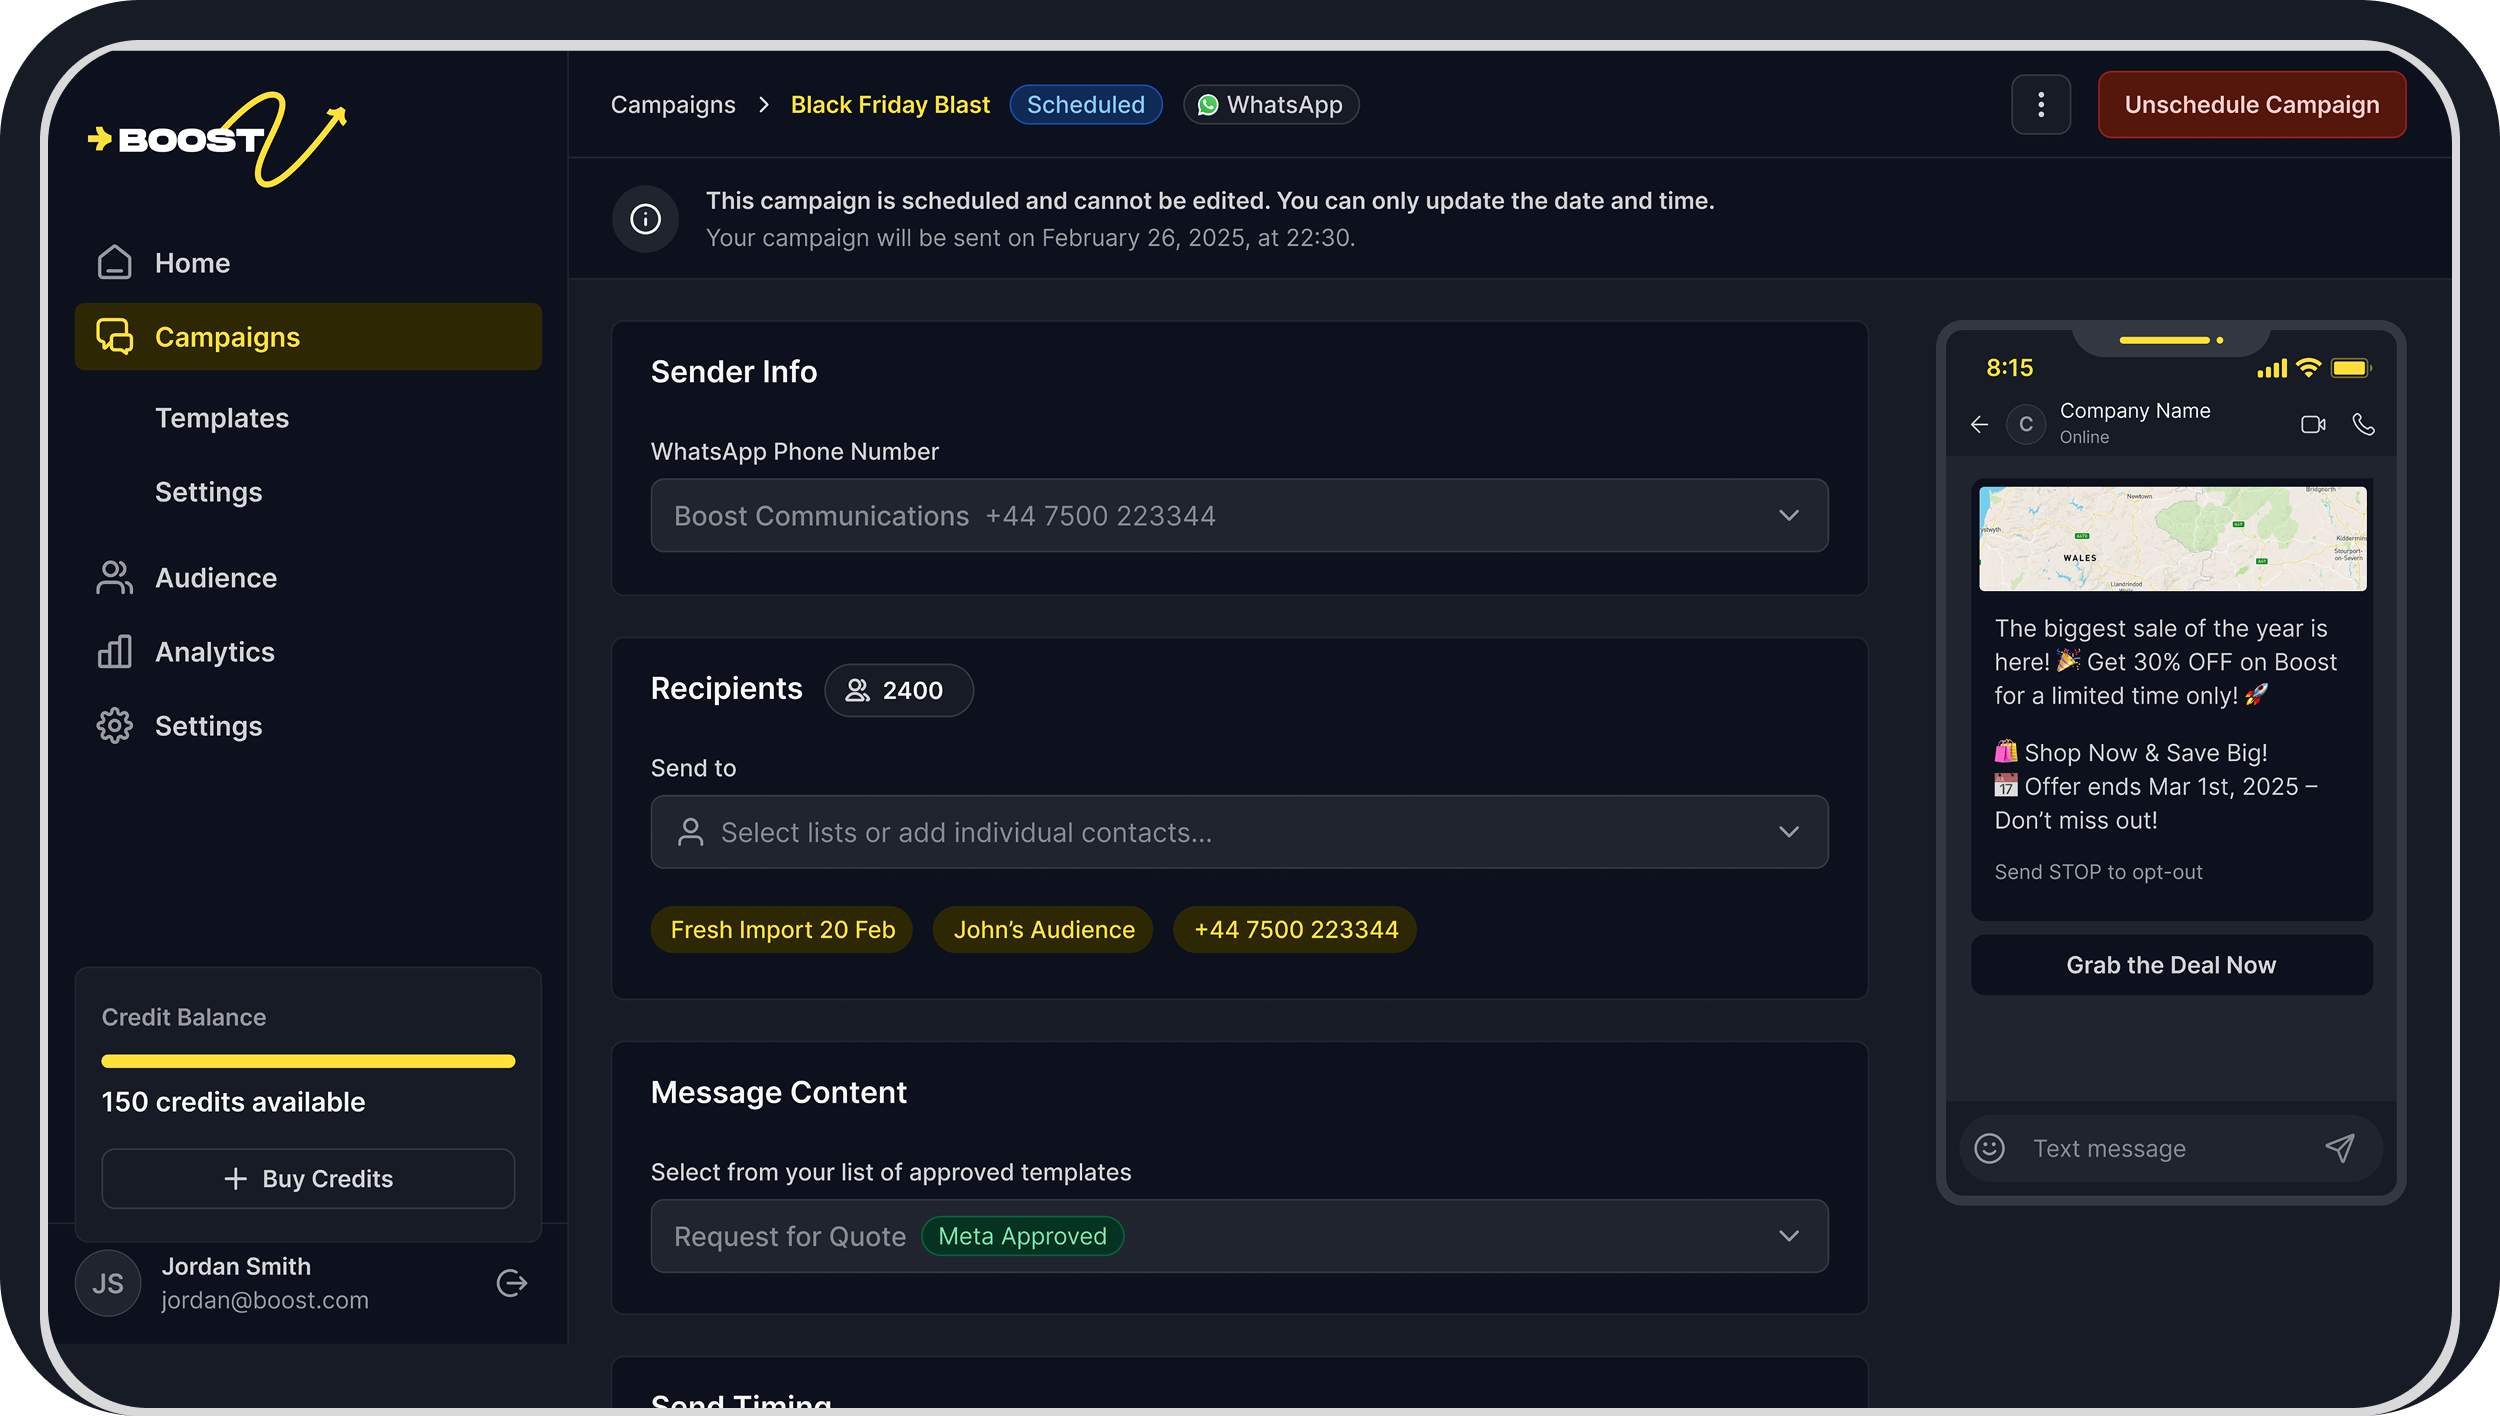Screen dimensions: 2500x1416
Task: Click the Text message input field
Action: [x=2172, y=1148]
